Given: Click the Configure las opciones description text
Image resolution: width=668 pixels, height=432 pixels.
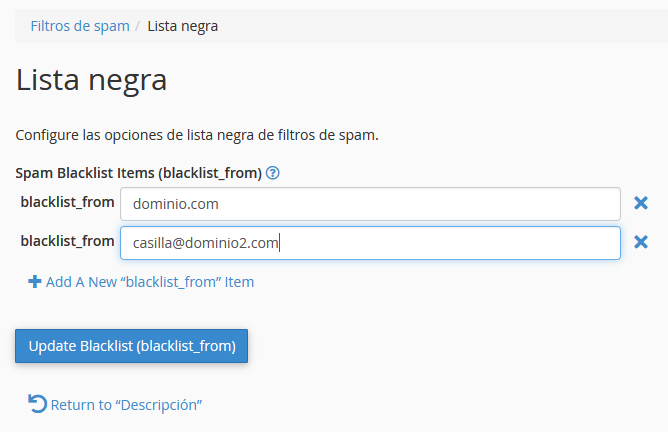Looking at the screenshot, I should [197, 135].
